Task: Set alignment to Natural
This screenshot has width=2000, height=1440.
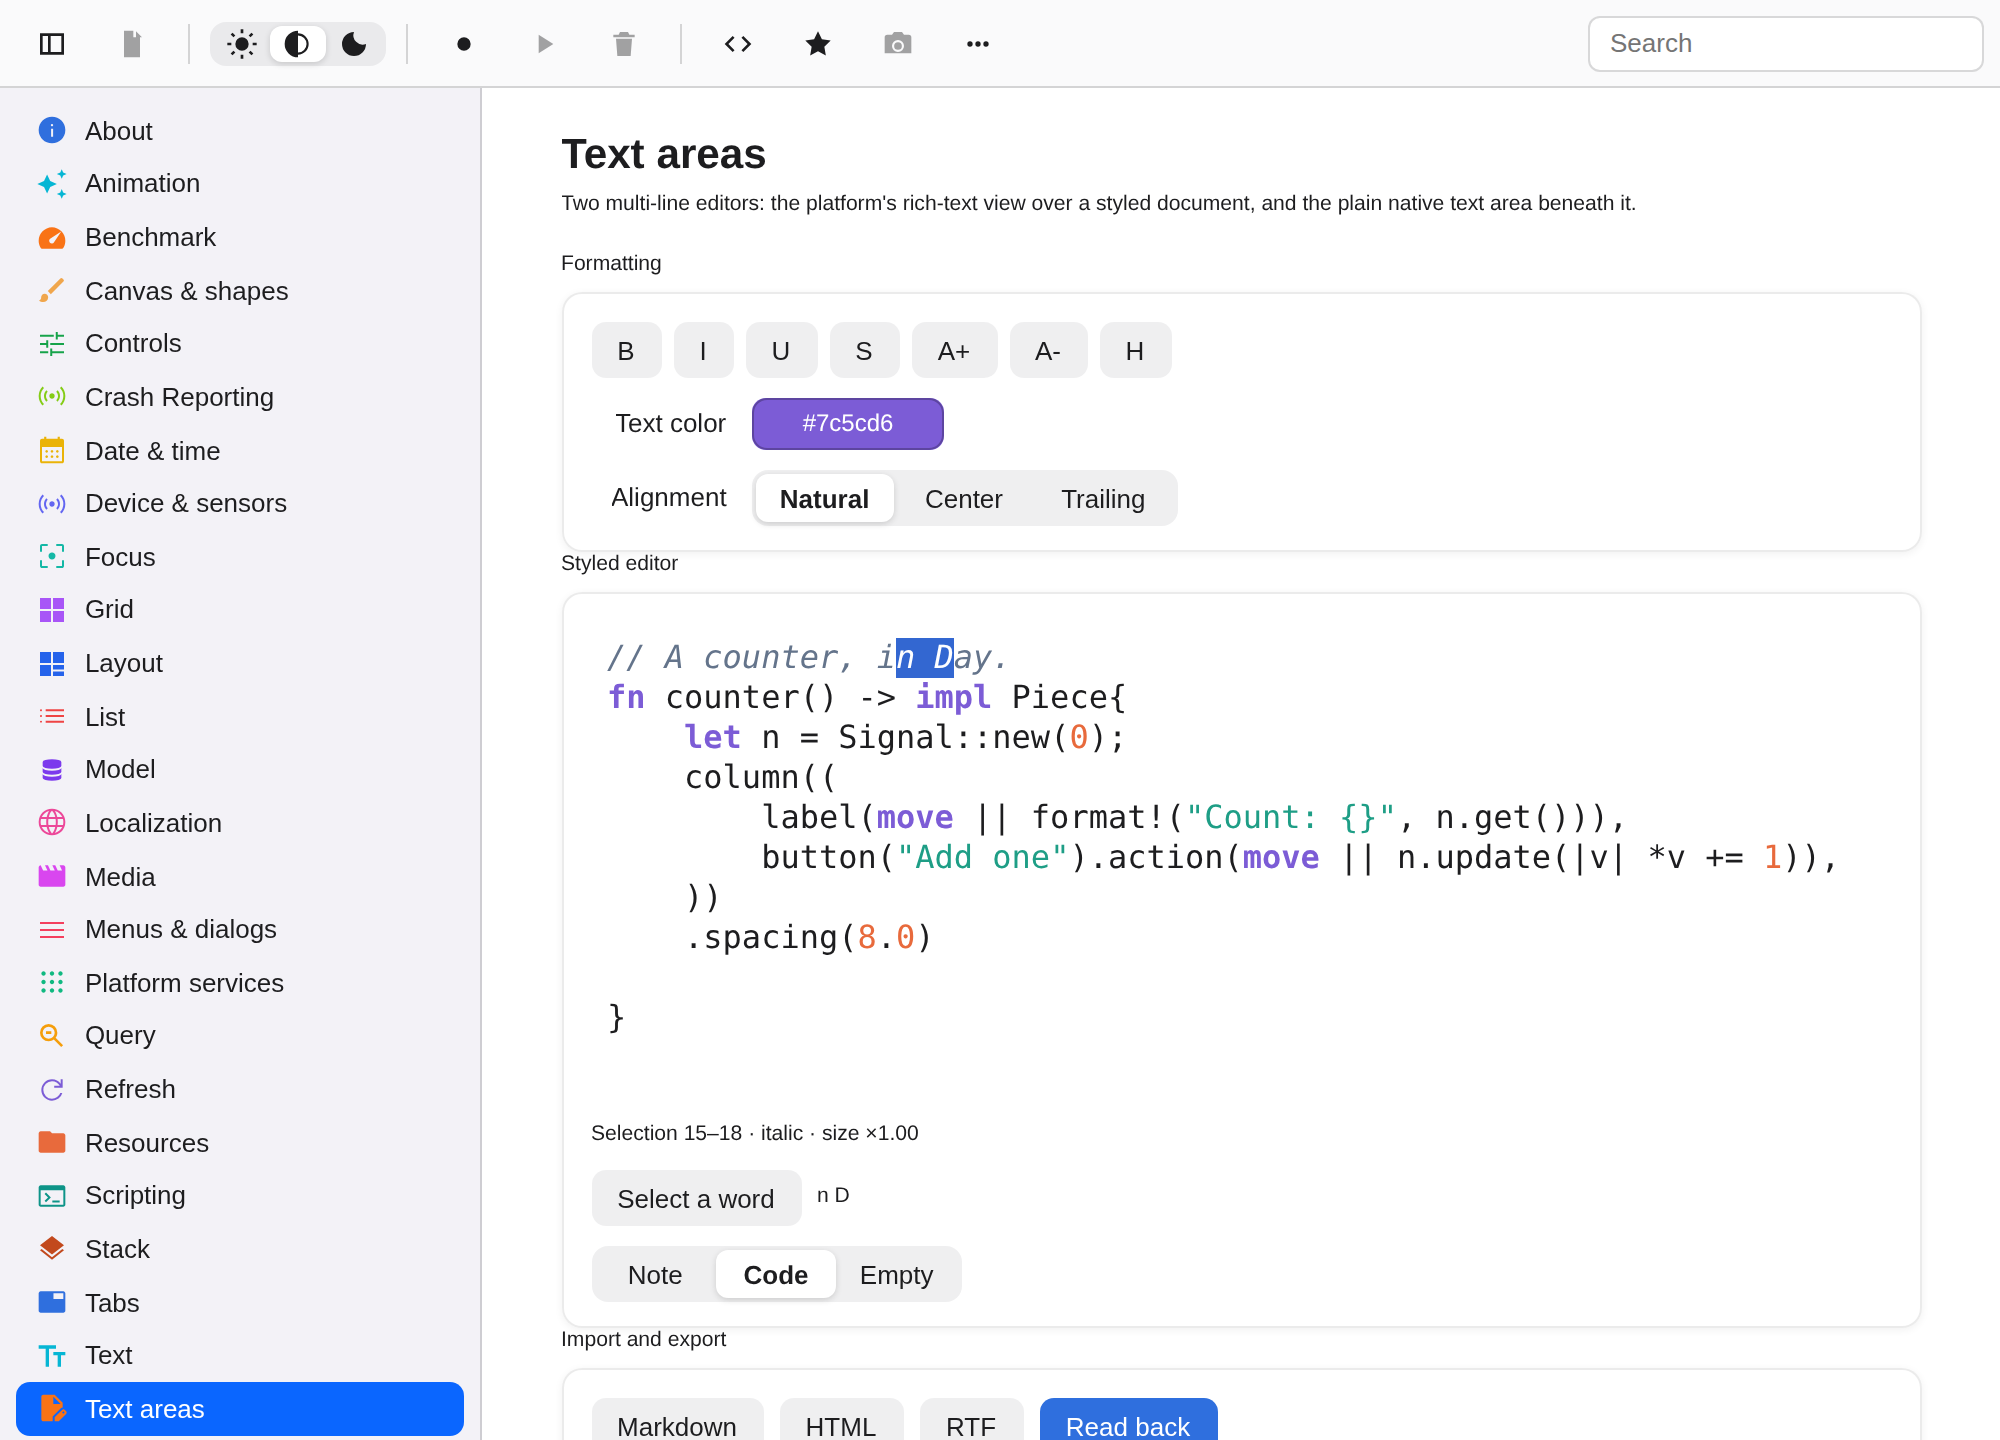Action: (x=824, y=498)
